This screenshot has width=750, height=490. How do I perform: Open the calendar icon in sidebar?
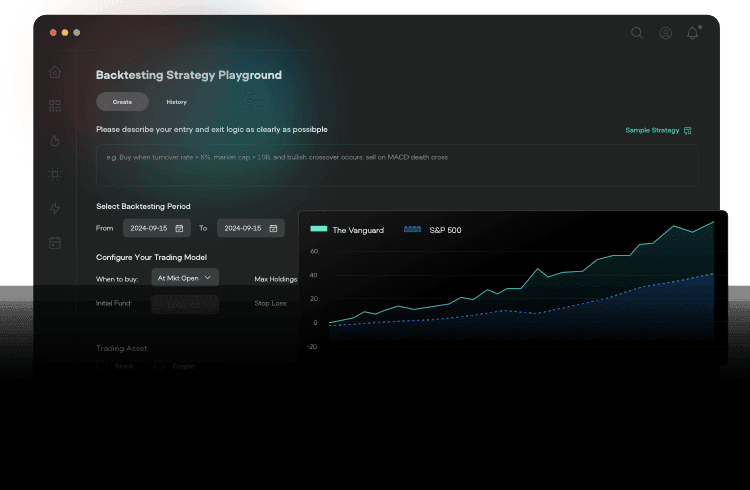pyautogui.click(x=55, y=242)
